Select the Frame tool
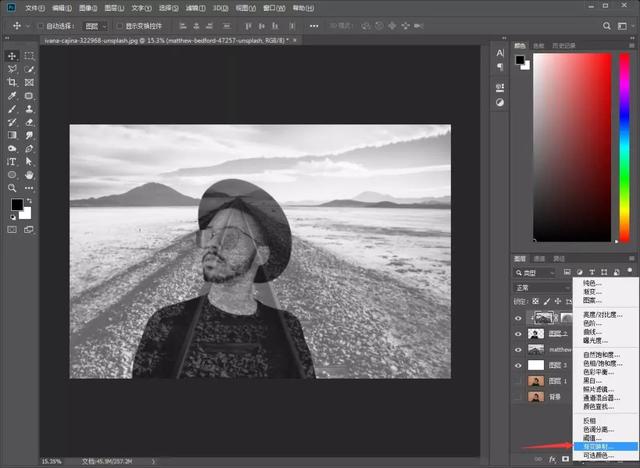Image resolution: width=640 pixels, height=468 pixels. [29, 82]
